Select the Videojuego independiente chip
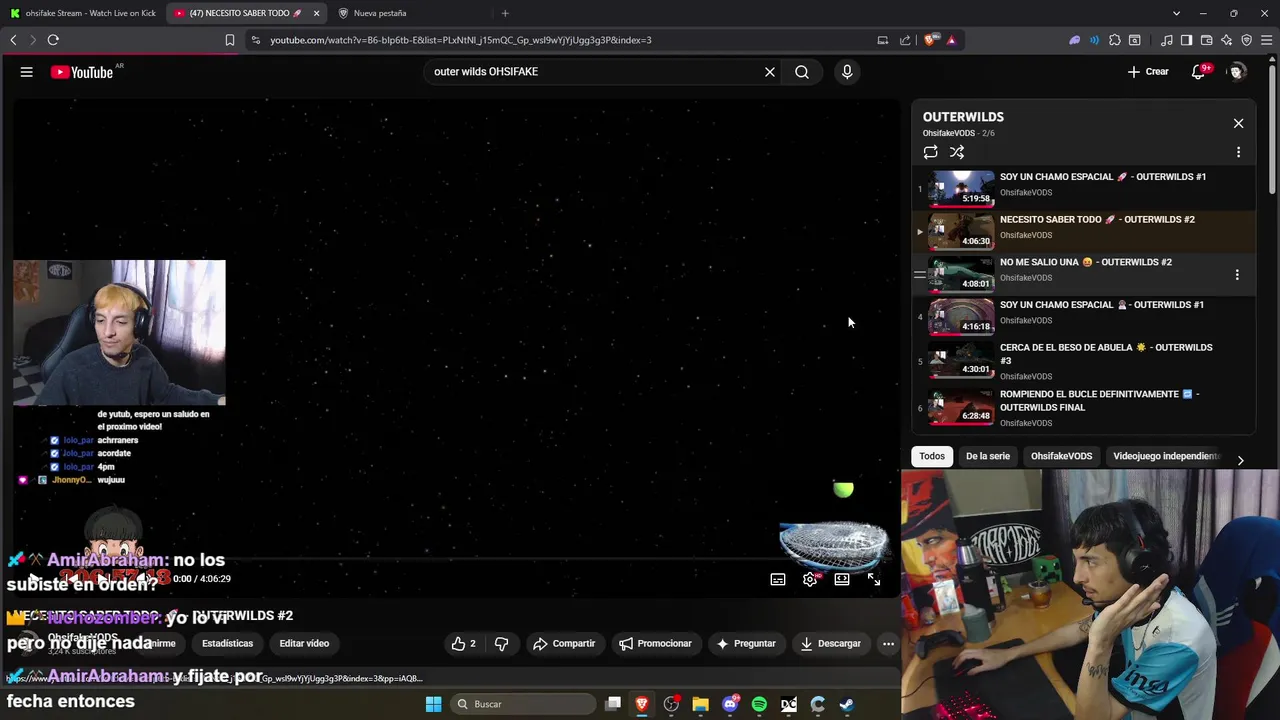Image resolution: width=1280 pixels, height=720 pixels. pyautogui.click(x=1166, y=456)
